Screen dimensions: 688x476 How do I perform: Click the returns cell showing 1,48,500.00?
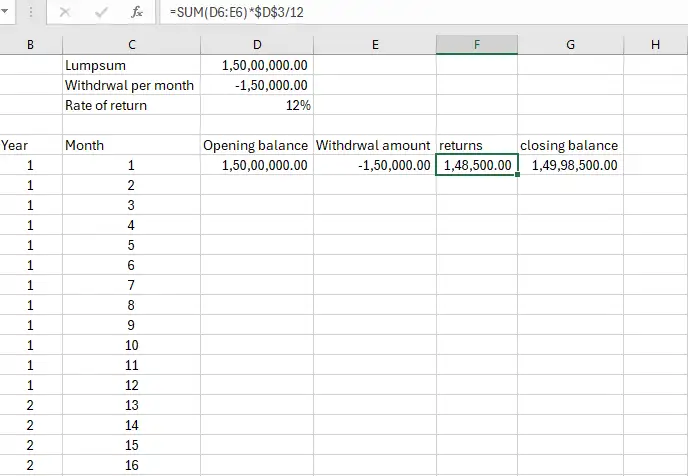pos(477,165)
